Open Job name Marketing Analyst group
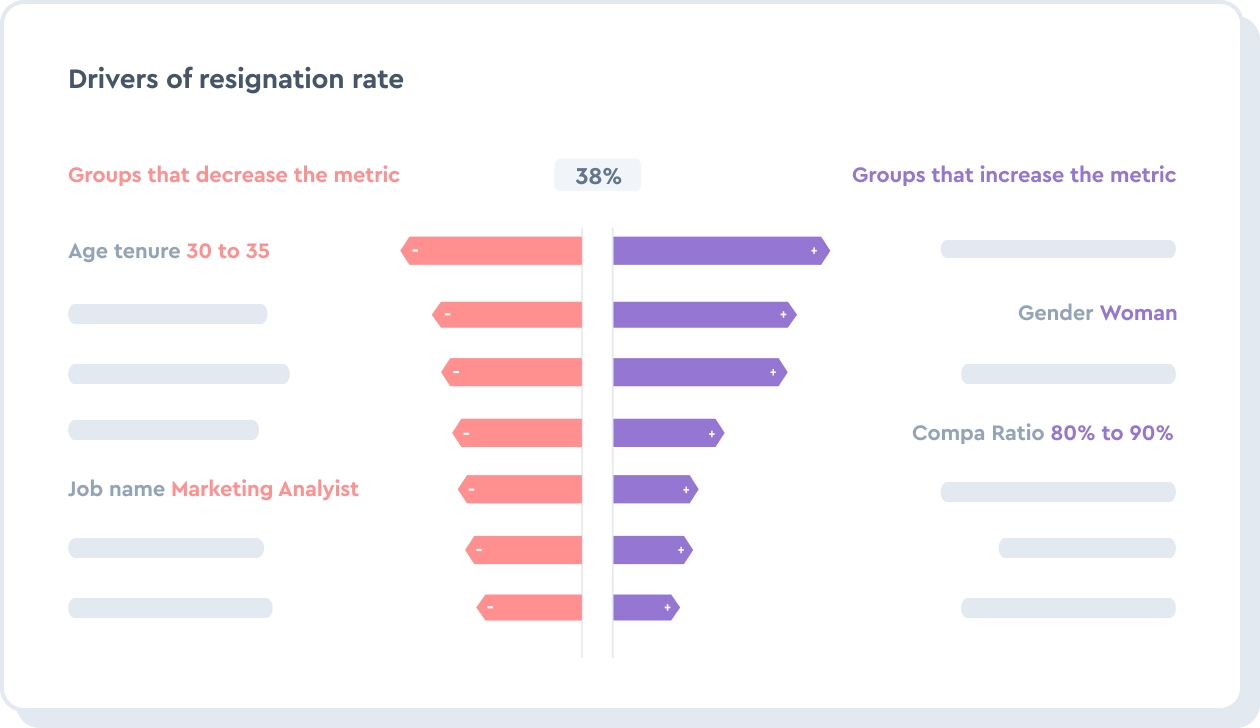Viewport: 1260px width, 728px height. (213, 489)
